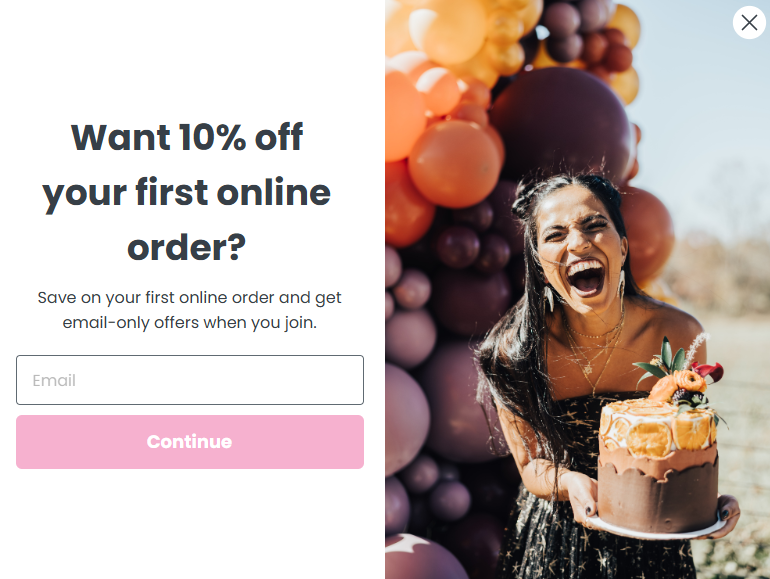Click the white plate under the cake
The height and width of the screenshot is (579, 770).
coord(658,530)
